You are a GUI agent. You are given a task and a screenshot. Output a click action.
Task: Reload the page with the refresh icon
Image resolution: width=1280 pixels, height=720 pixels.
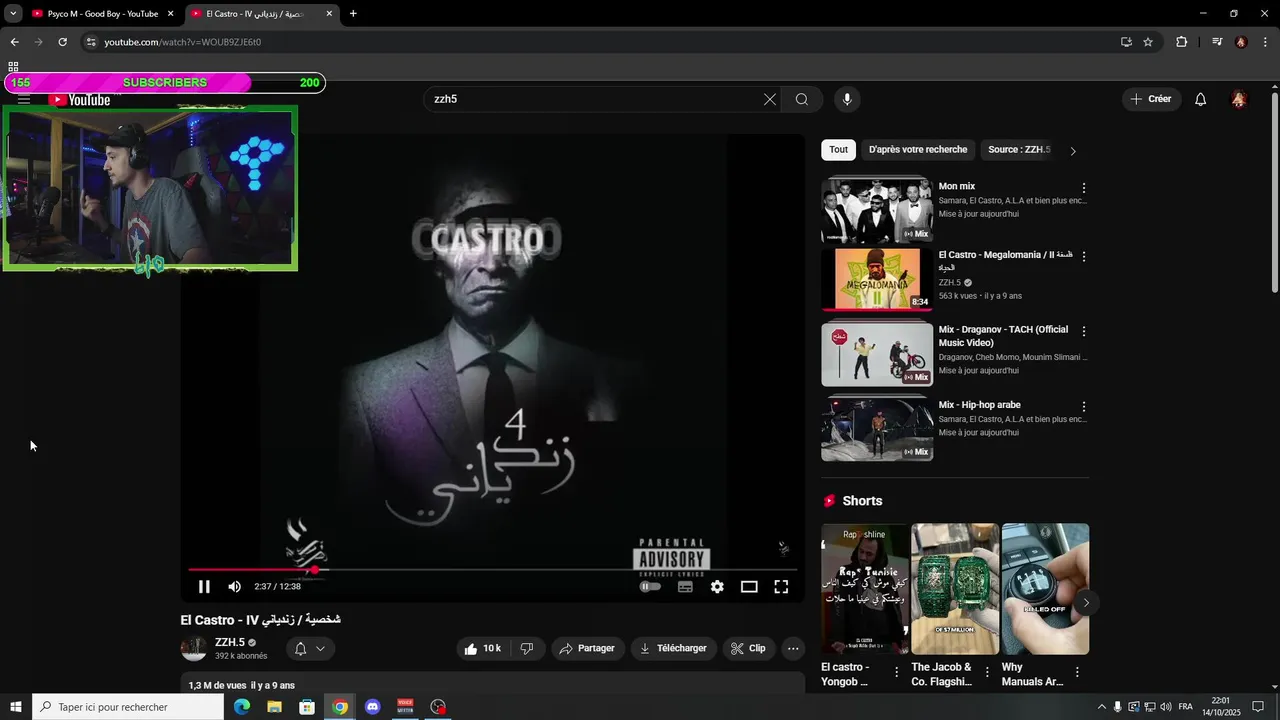click(62, 42)
